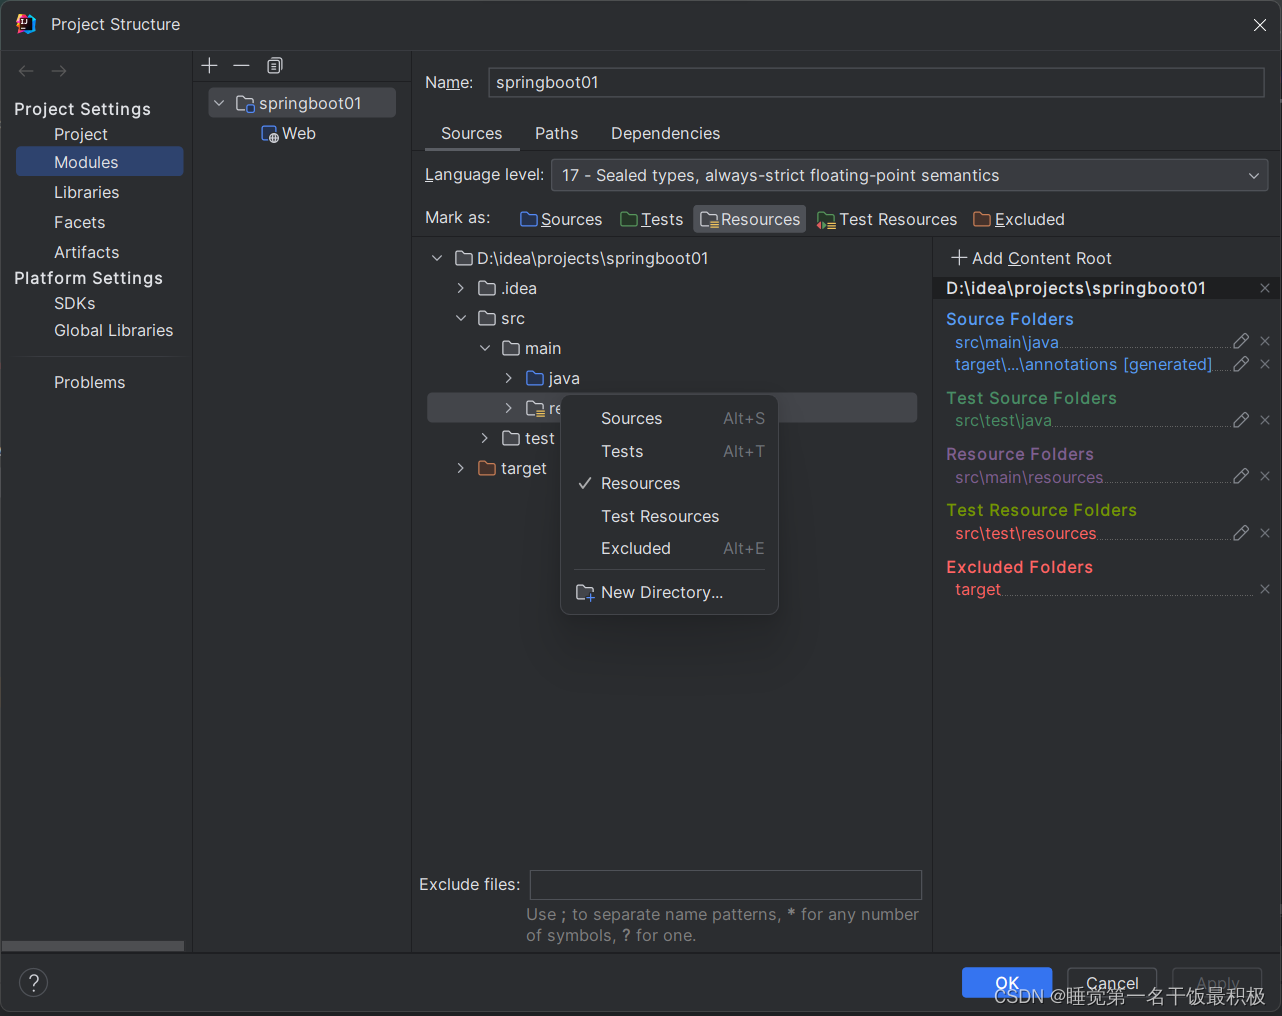Toggle Mark as Tests for selected folder
The image size is (1282, 1016).
tap(651, 219)
